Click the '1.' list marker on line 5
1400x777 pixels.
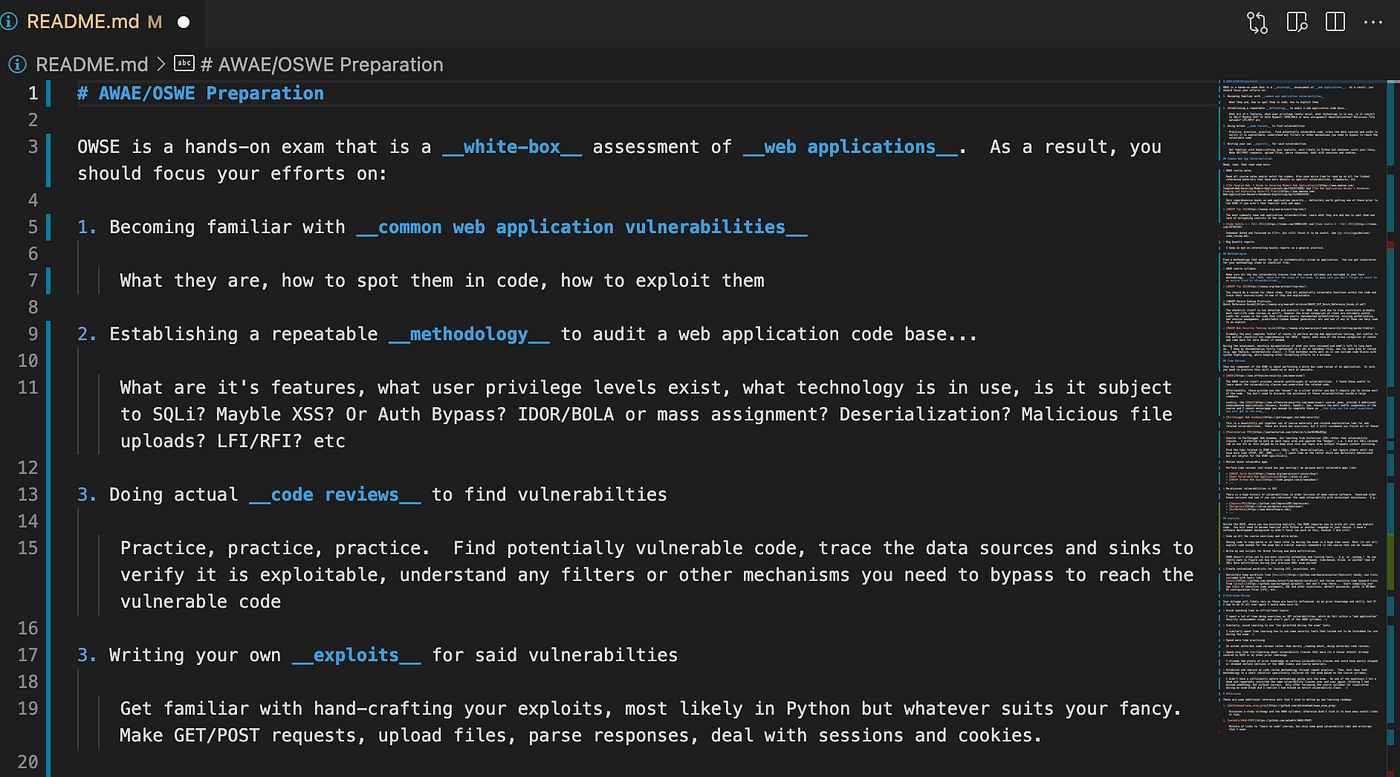click(x=88, y=227)
